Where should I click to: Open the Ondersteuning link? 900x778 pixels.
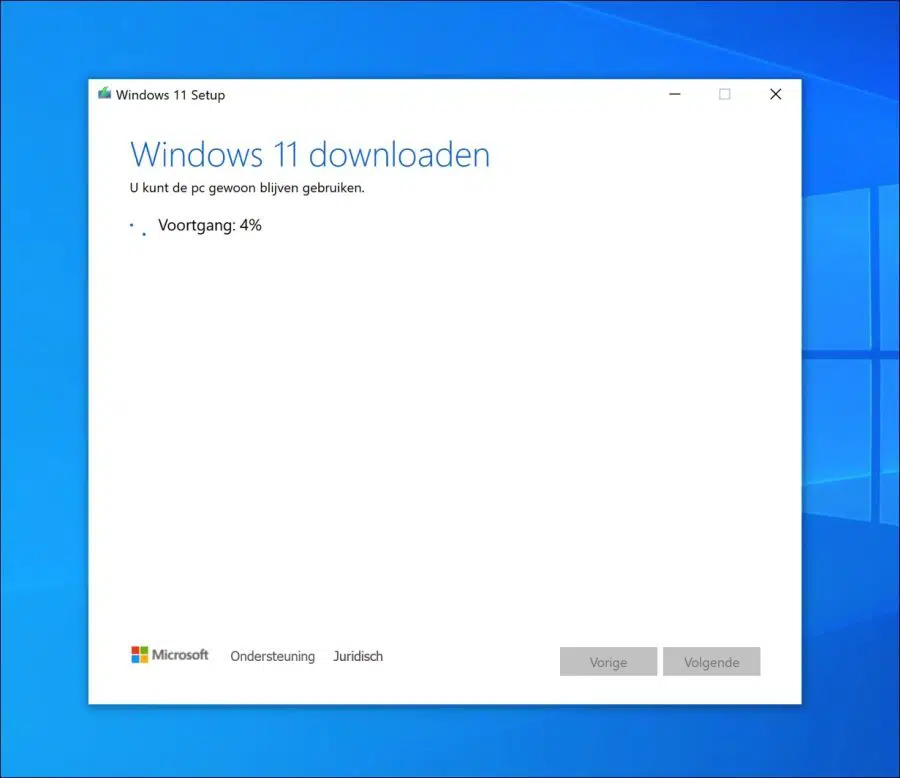pyautogui.click(x=273, y=656)
